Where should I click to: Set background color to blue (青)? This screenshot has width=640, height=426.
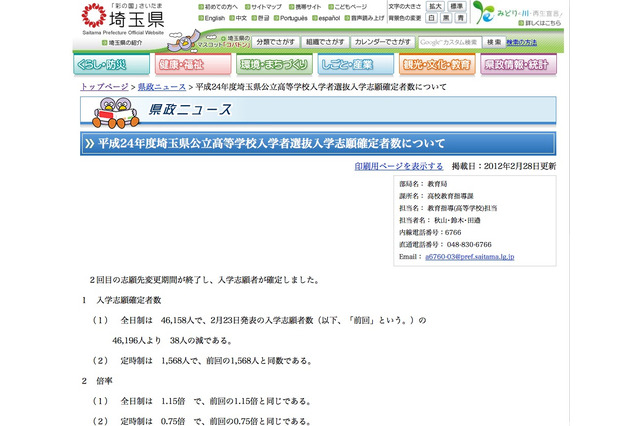[x=460, y=18]
